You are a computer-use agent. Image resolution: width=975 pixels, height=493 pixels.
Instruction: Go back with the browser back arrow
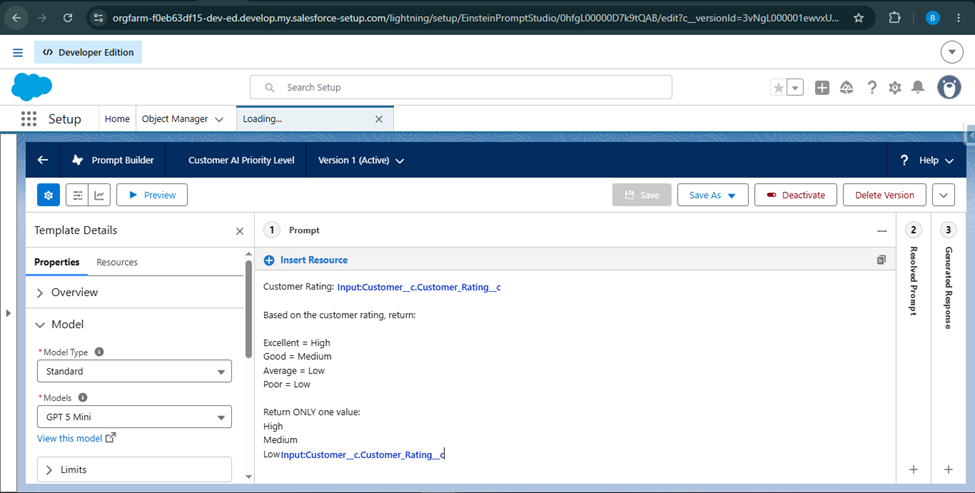16,18
